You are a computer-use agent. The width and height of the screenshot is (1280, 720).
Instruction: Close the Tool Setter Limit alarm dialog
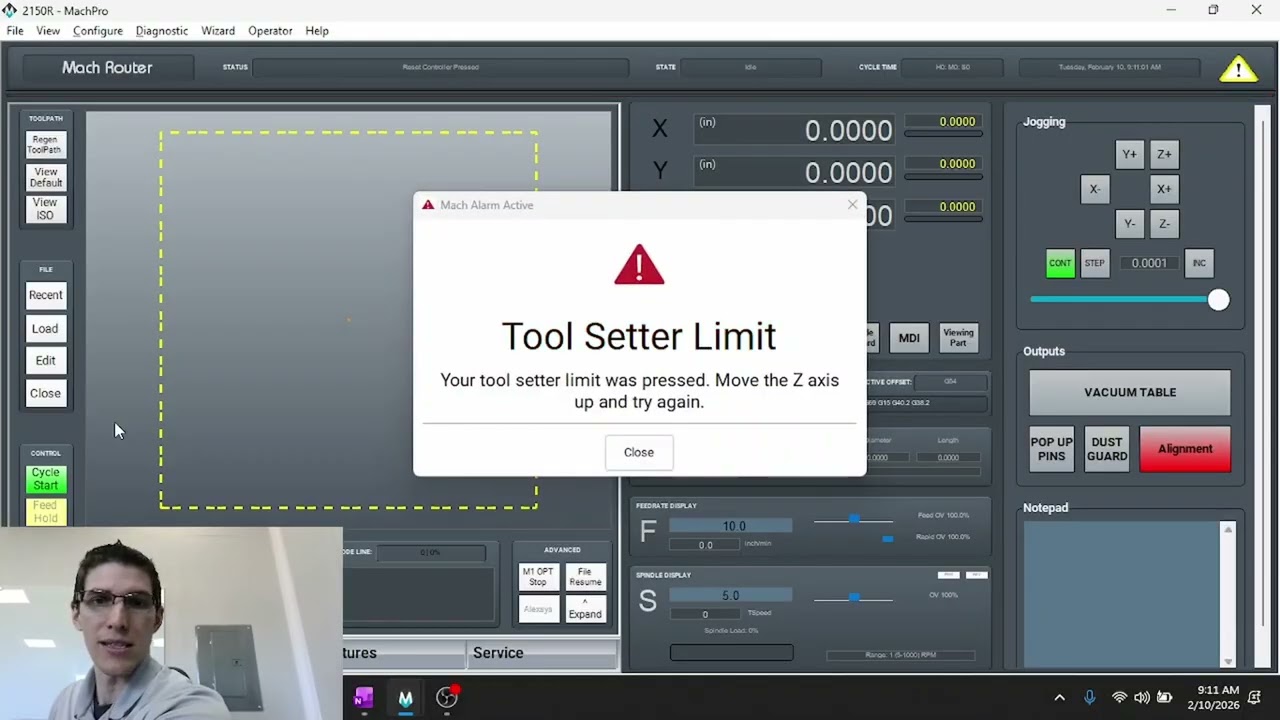639,452
